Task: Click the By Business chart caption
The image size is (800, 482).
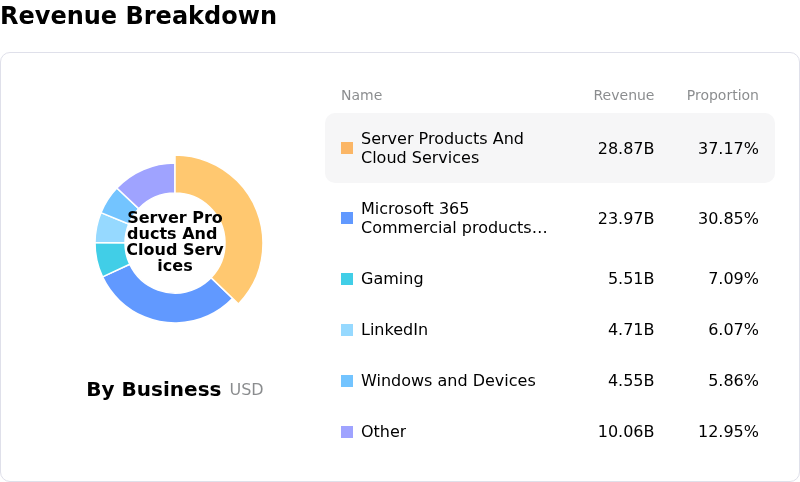Action: pos(154,390)
